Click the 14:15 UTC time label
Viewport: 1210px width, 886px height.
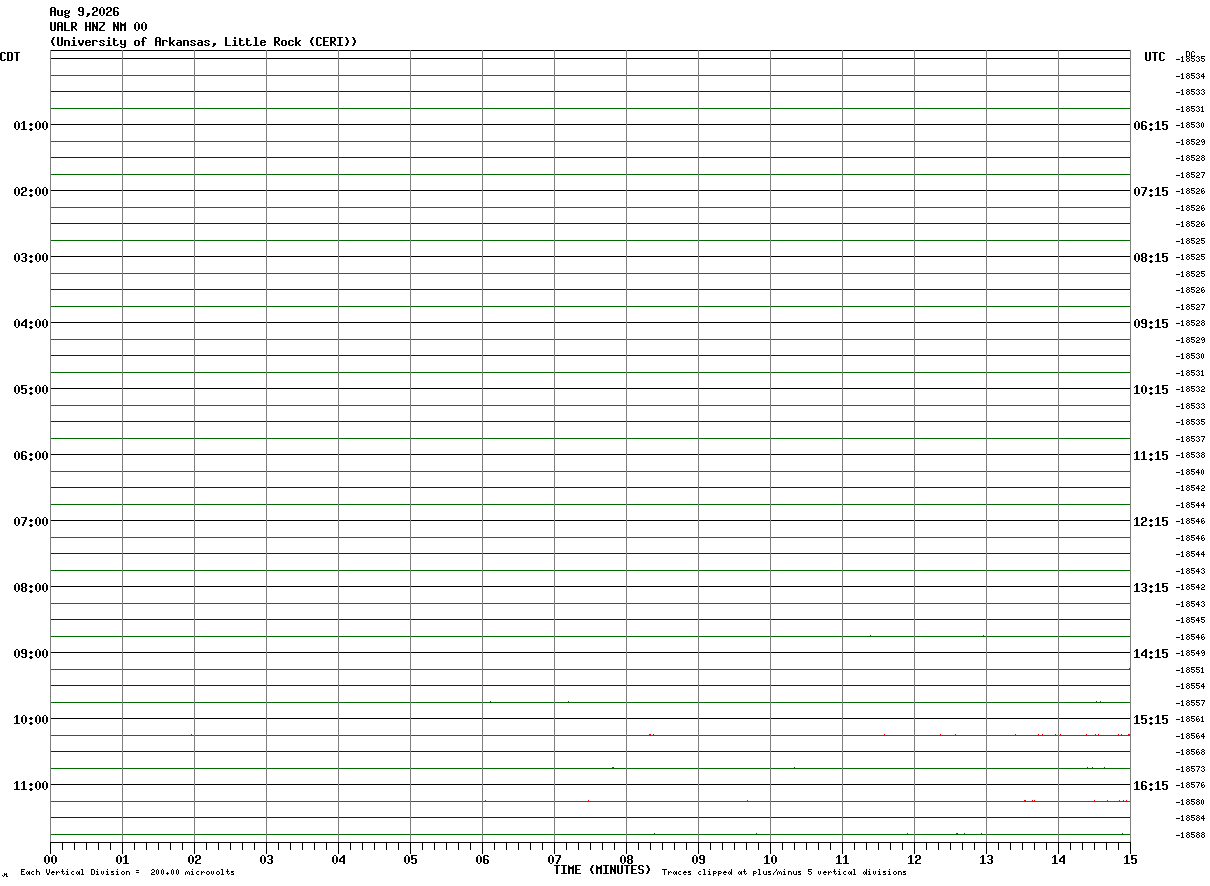click(1150, 654)
